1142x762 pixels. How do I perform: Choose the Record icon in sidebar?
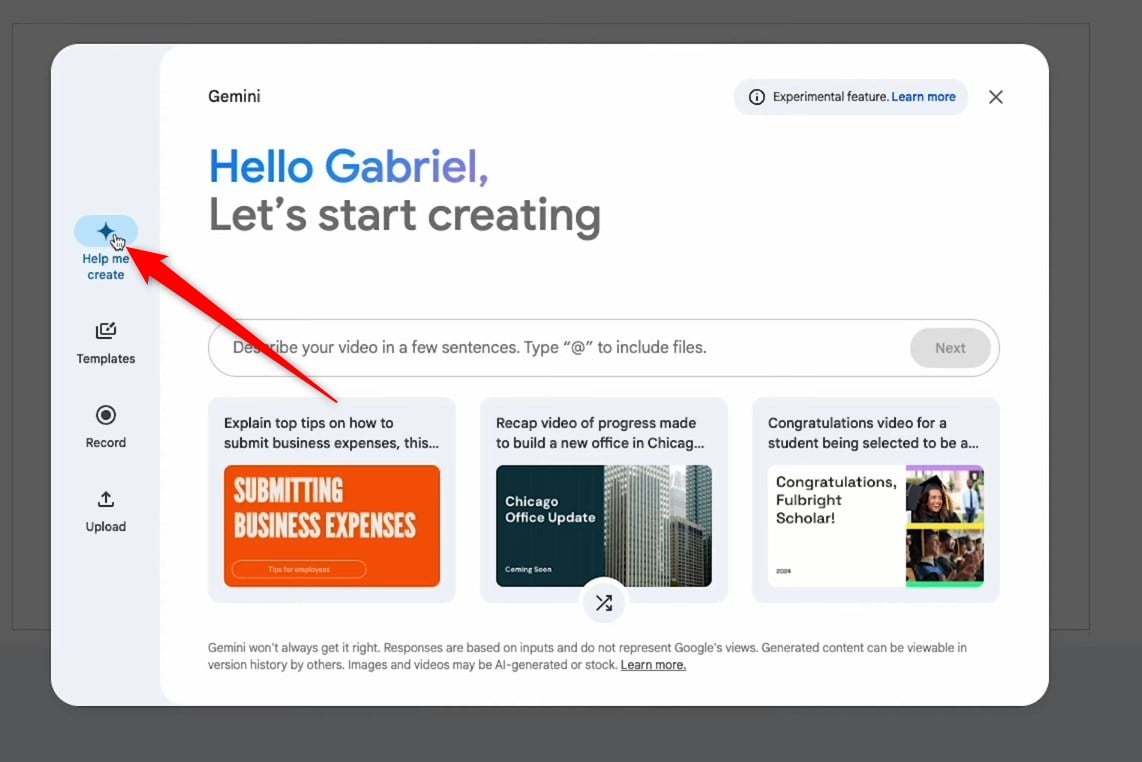[x=106, y=415]
